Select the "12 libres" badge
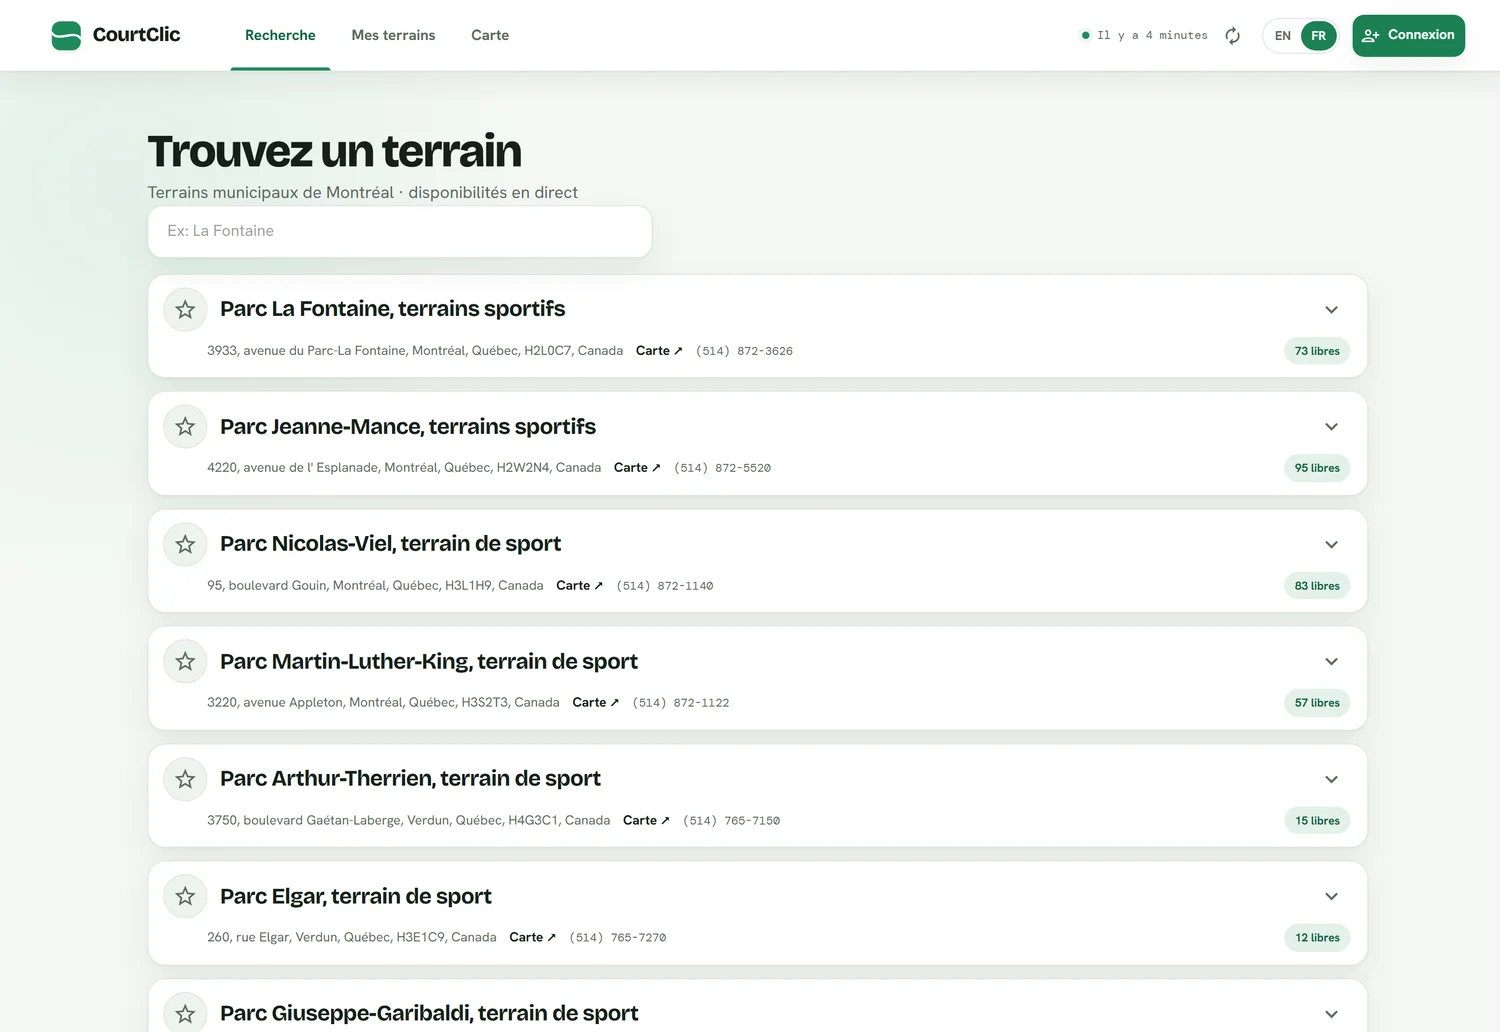Screen dimensions: 1500x1032 point(1317,938)
